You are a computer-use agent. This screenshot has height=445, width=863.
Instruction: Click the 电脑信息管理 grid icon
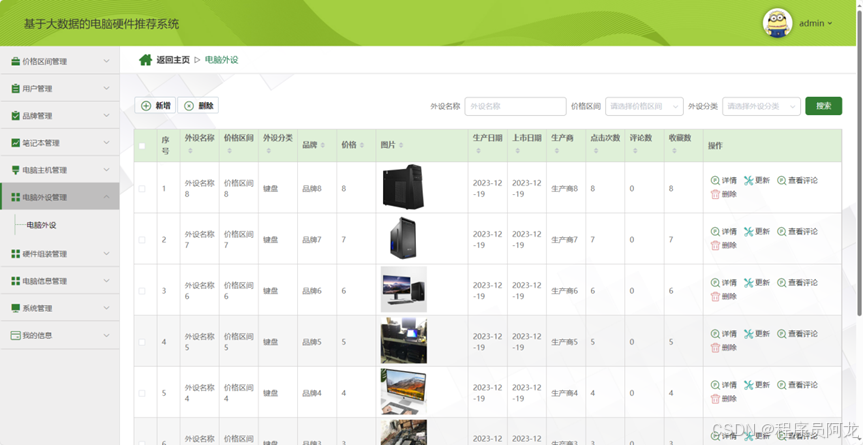click(15, 281)
